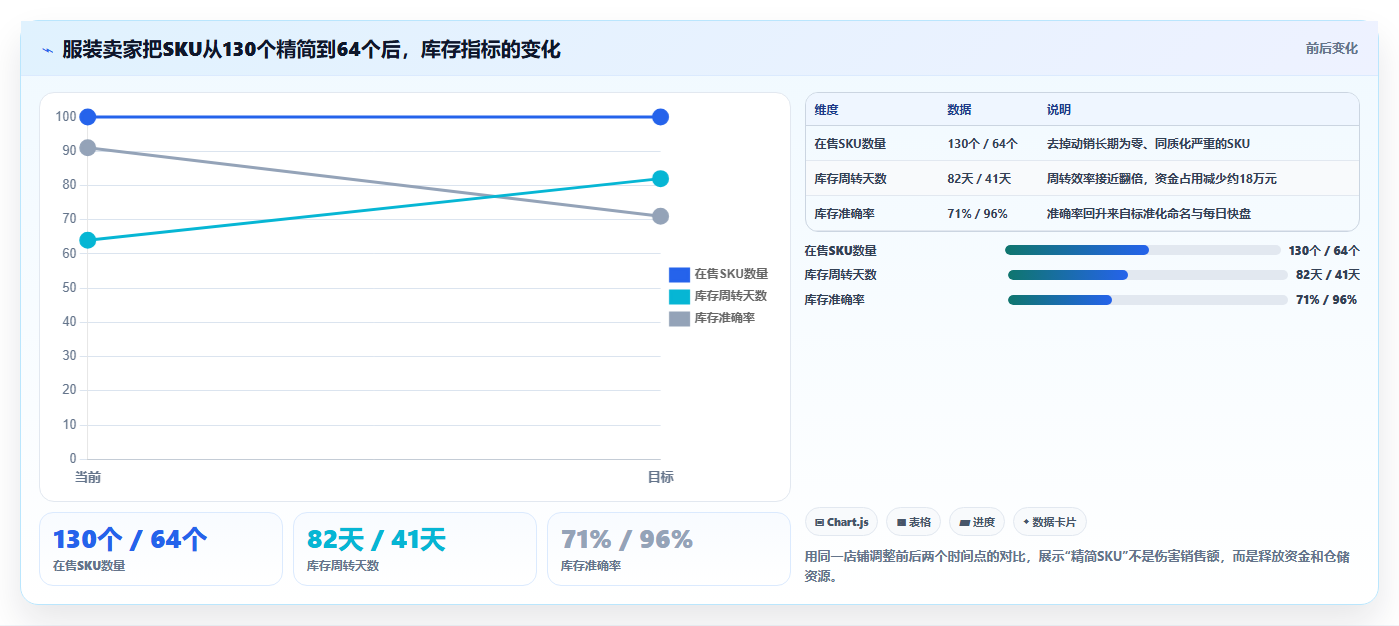Image resolution: width=1399 pixels, height=626 pixels.
Task: Click the blue data point at 目标
Action: (x=660, y=117)
